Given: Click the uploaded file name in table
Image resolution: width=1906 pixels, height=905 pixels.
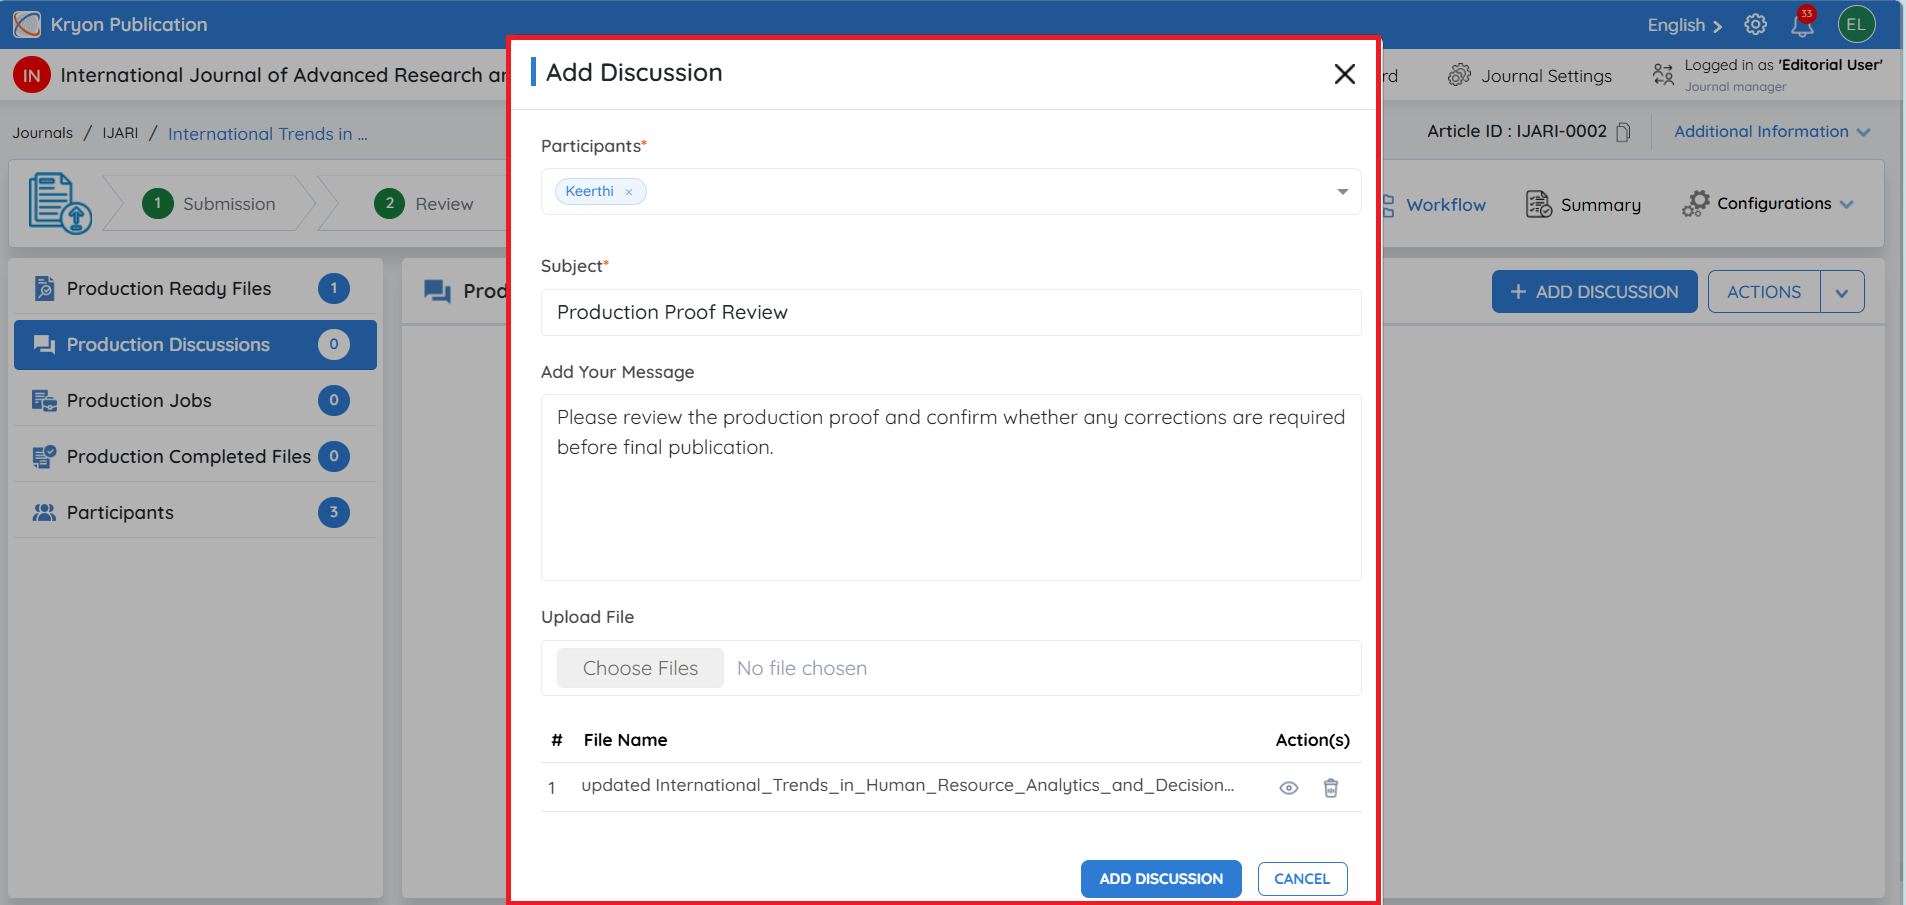Looking at the screenshot, I should (x=908, y=786).
